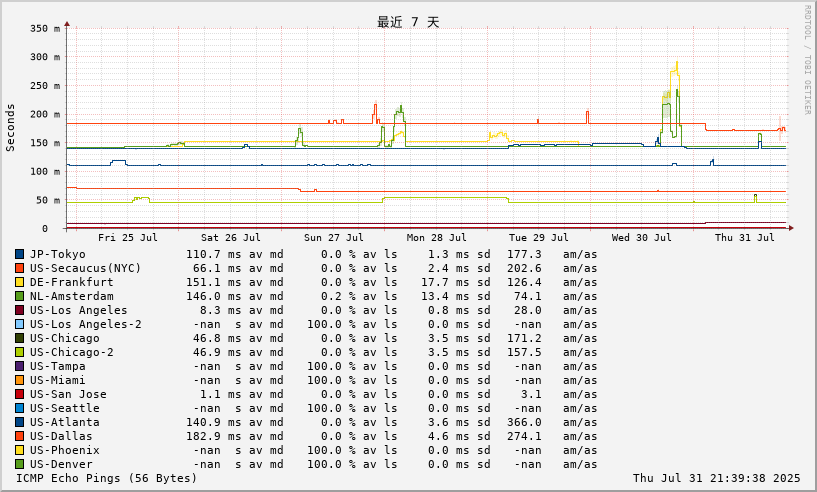
Task: Click the US-Phoenix yellow legend swatch
Action: click(x=19, y=450)
